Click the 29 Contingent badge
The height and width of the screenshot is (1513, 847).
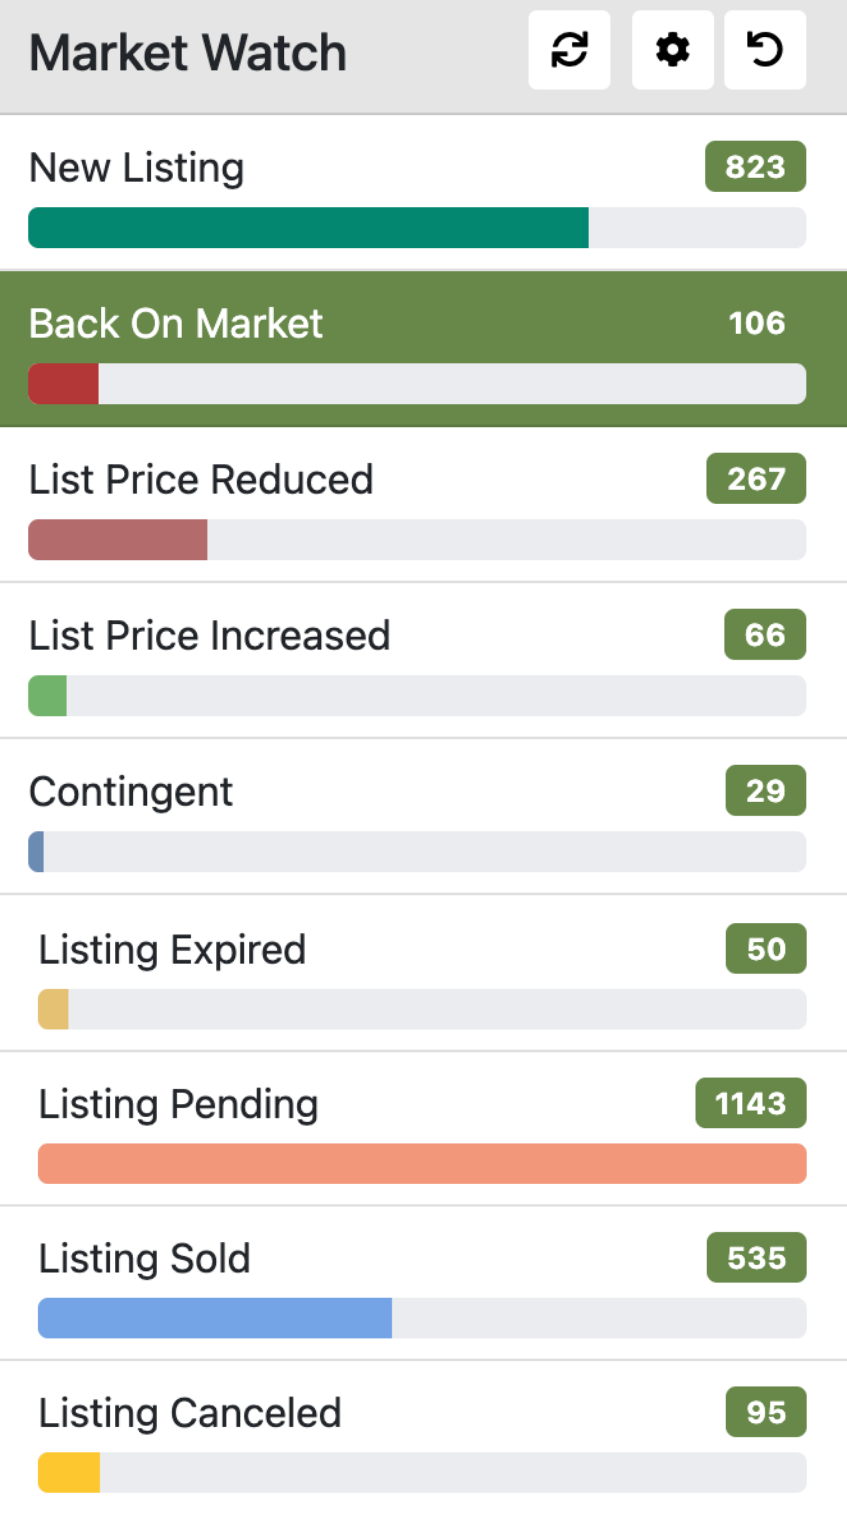765,791
